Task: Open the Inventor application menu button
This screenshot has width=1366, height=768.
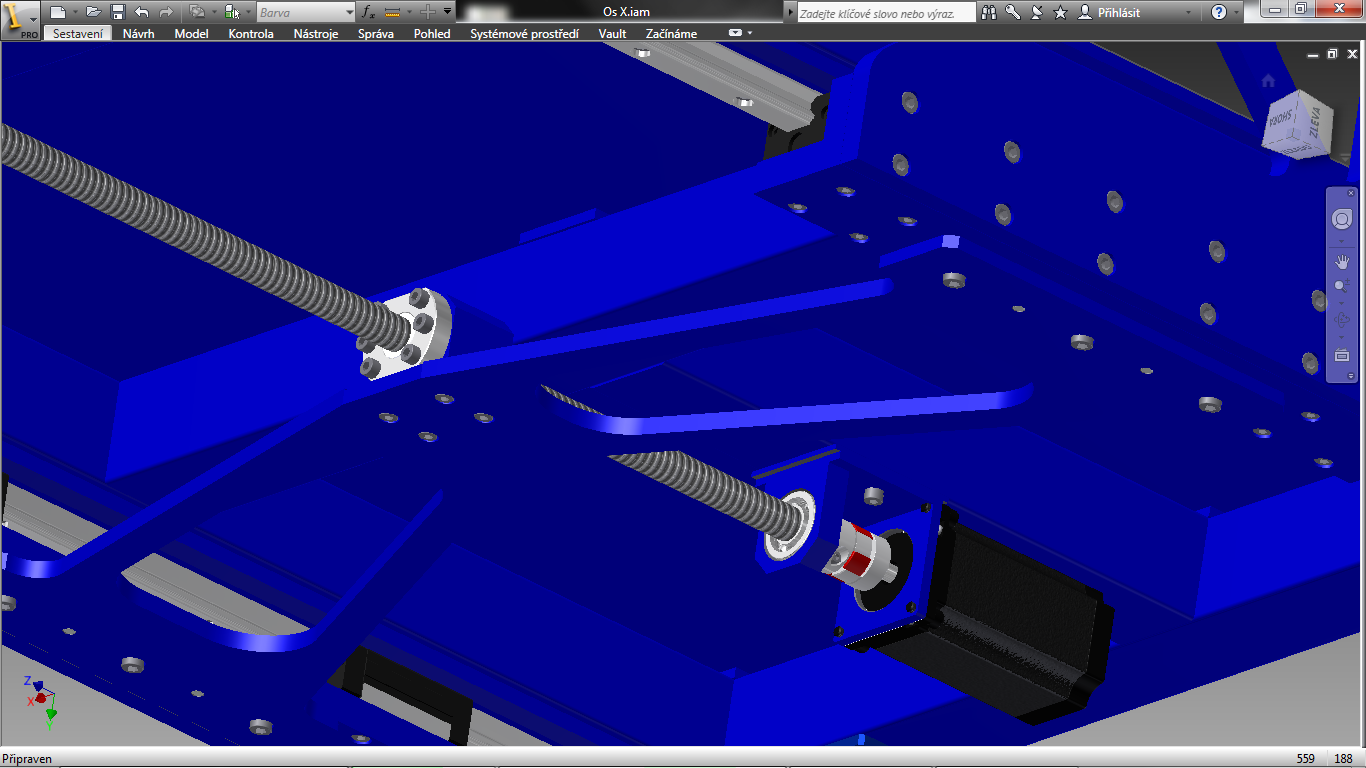Action: [20, 18]
